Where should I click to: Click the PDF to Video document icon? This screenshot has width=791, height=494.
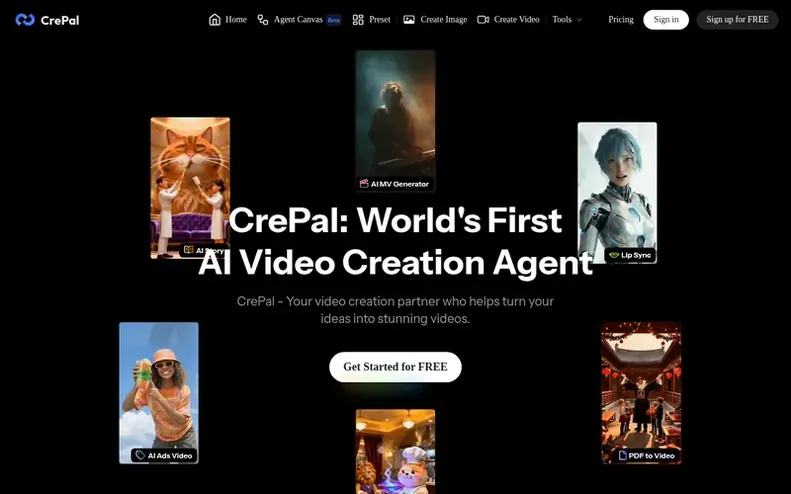point(623,455)
